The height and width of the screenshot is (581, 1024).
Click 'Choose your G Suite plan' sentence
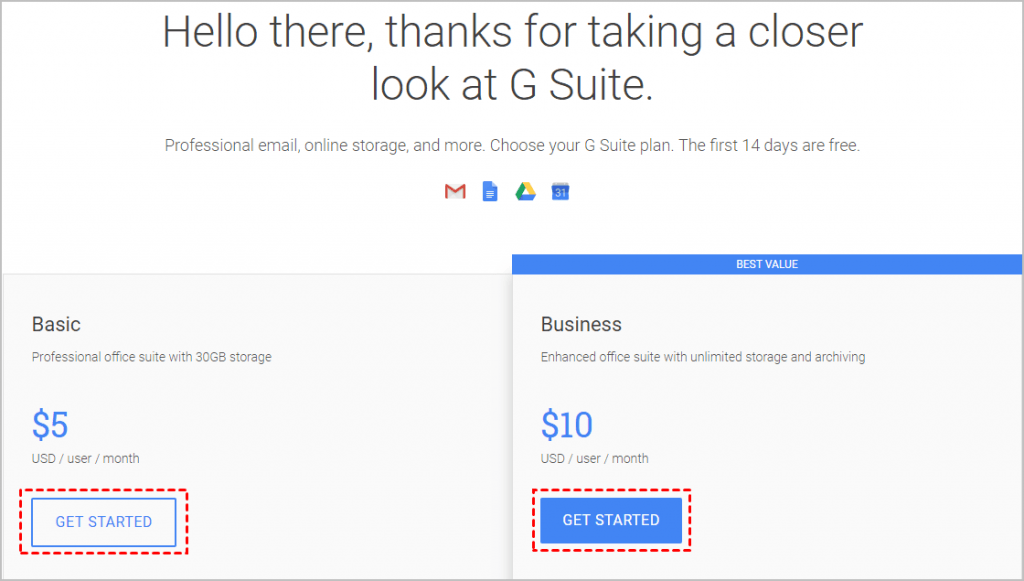point(582,145)
